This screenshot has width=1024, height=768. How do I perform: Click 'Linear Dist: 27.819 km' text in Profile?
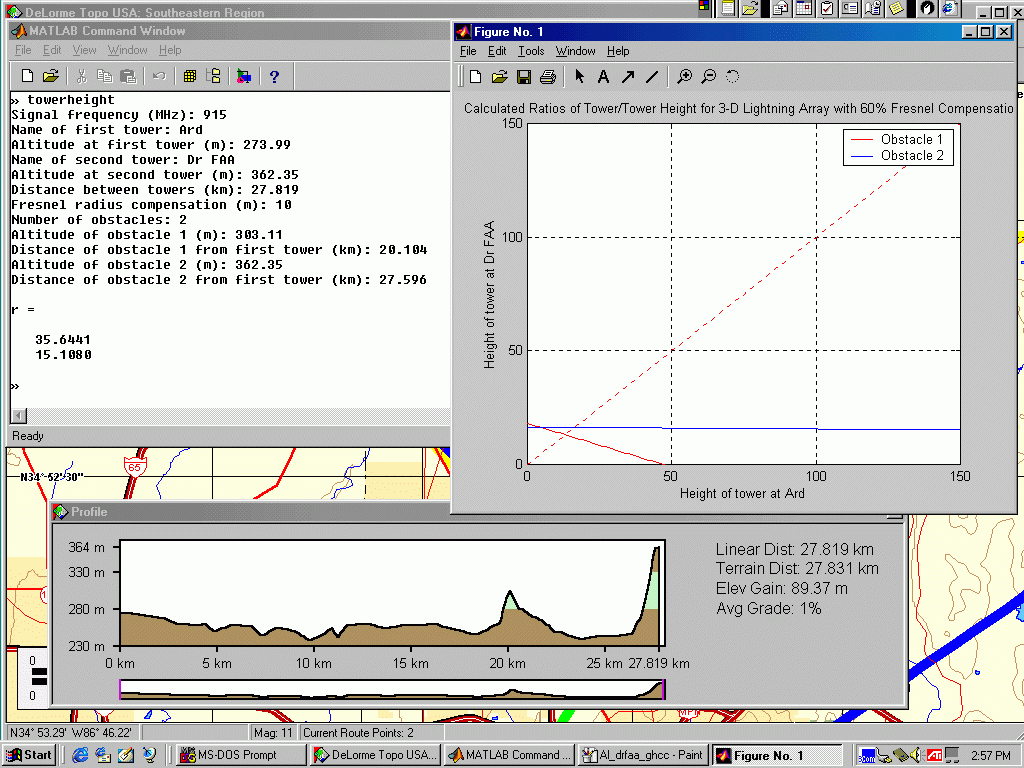pyautogui.click(x=795, y=549)
